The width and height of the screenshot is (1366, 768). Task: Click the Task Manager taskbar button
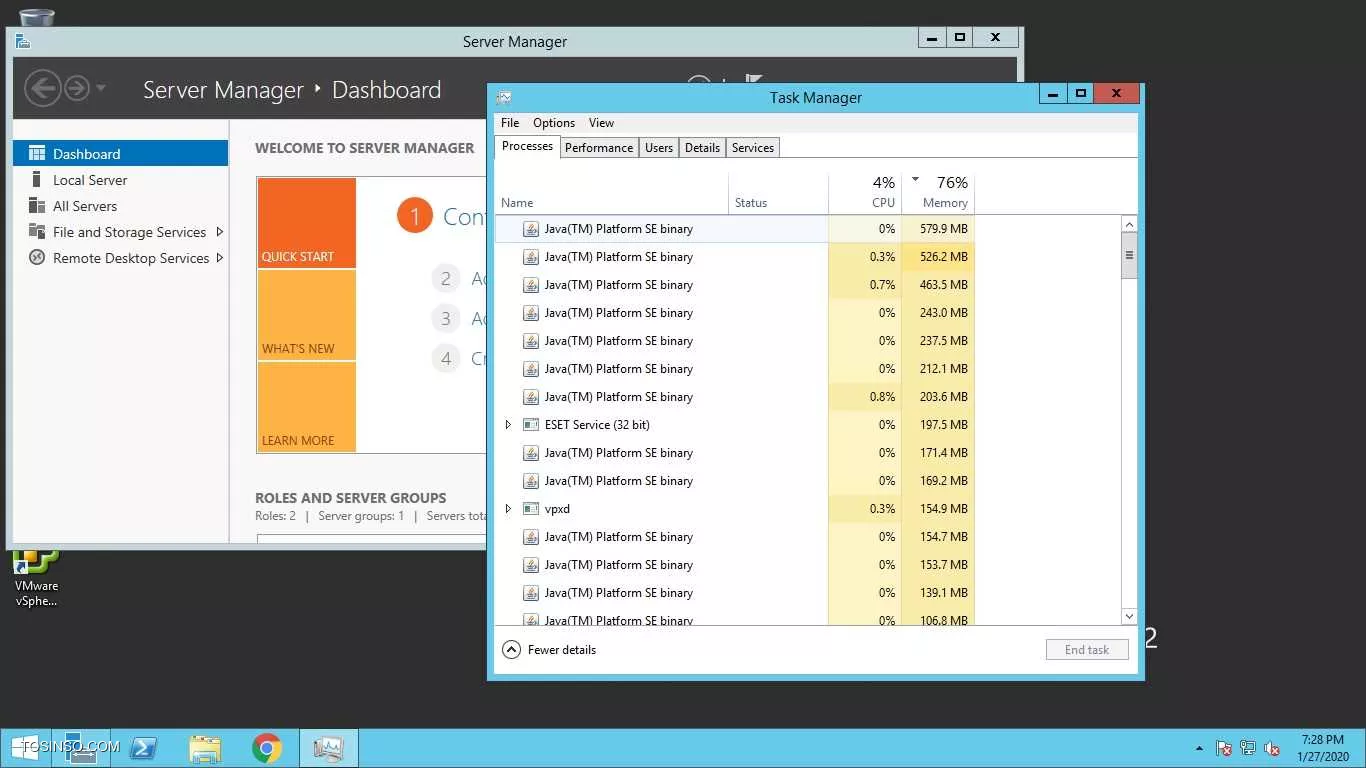point(328,748)
